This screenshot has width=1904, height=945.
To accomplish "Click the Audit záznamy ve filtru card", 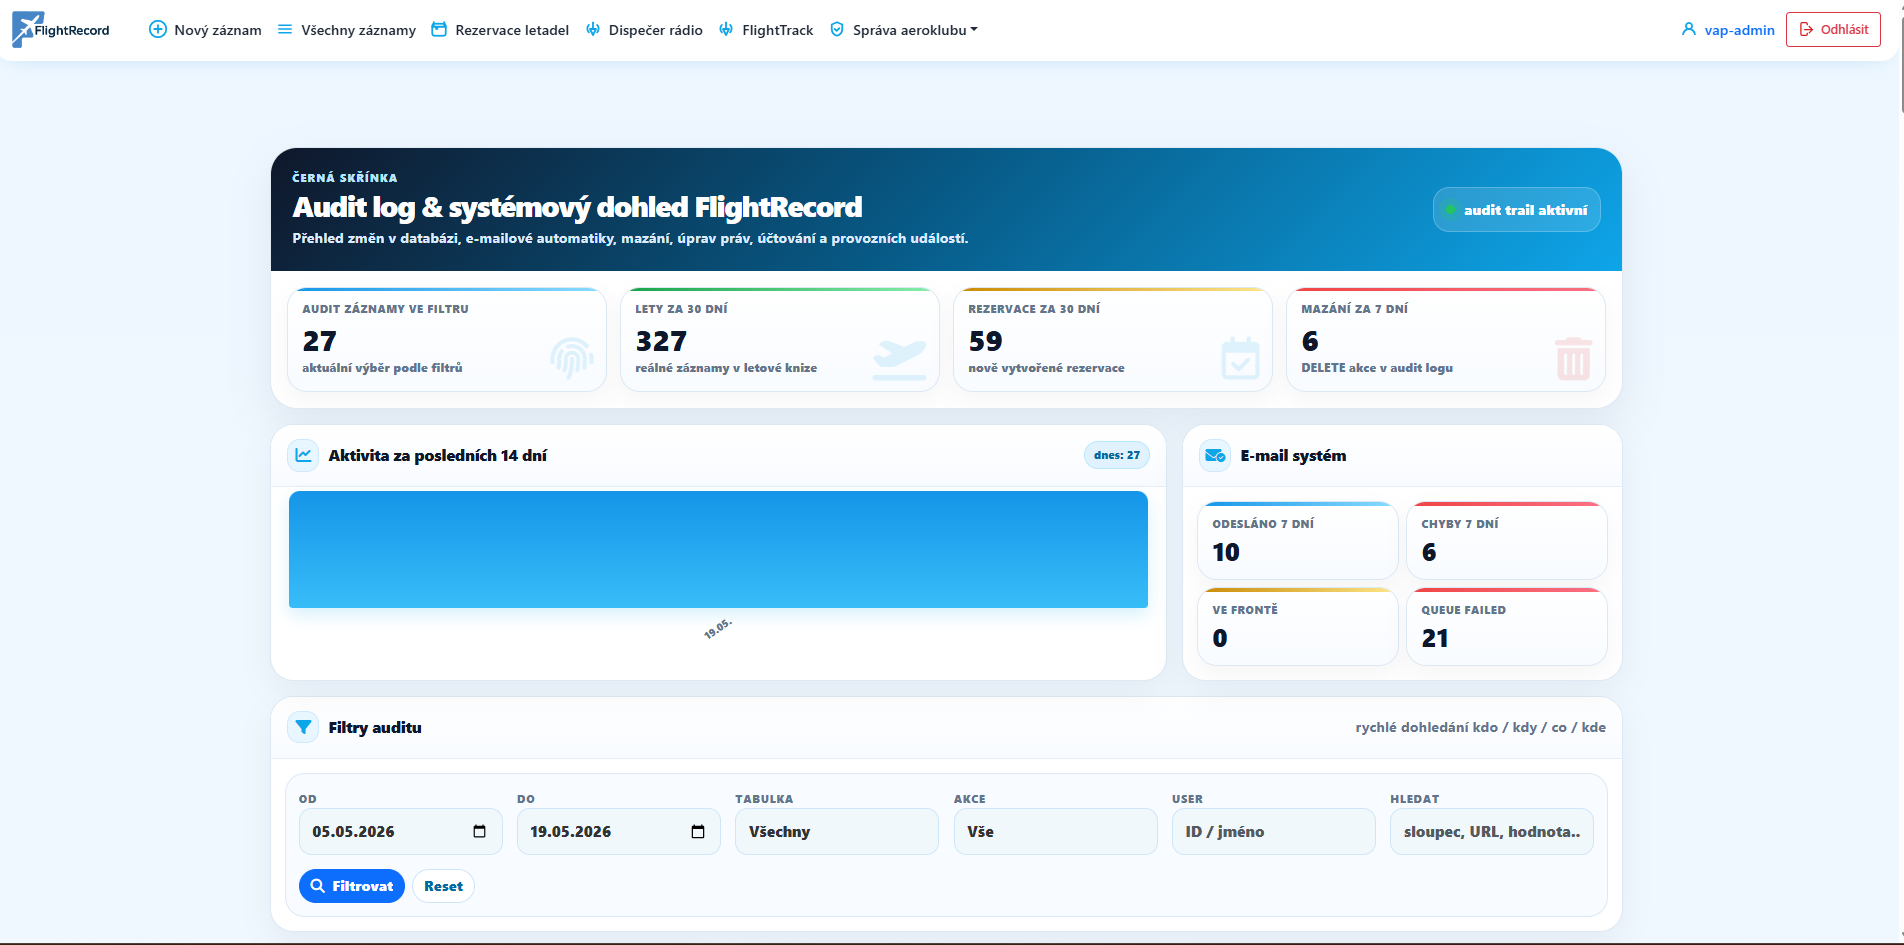I will click(447, 339).
